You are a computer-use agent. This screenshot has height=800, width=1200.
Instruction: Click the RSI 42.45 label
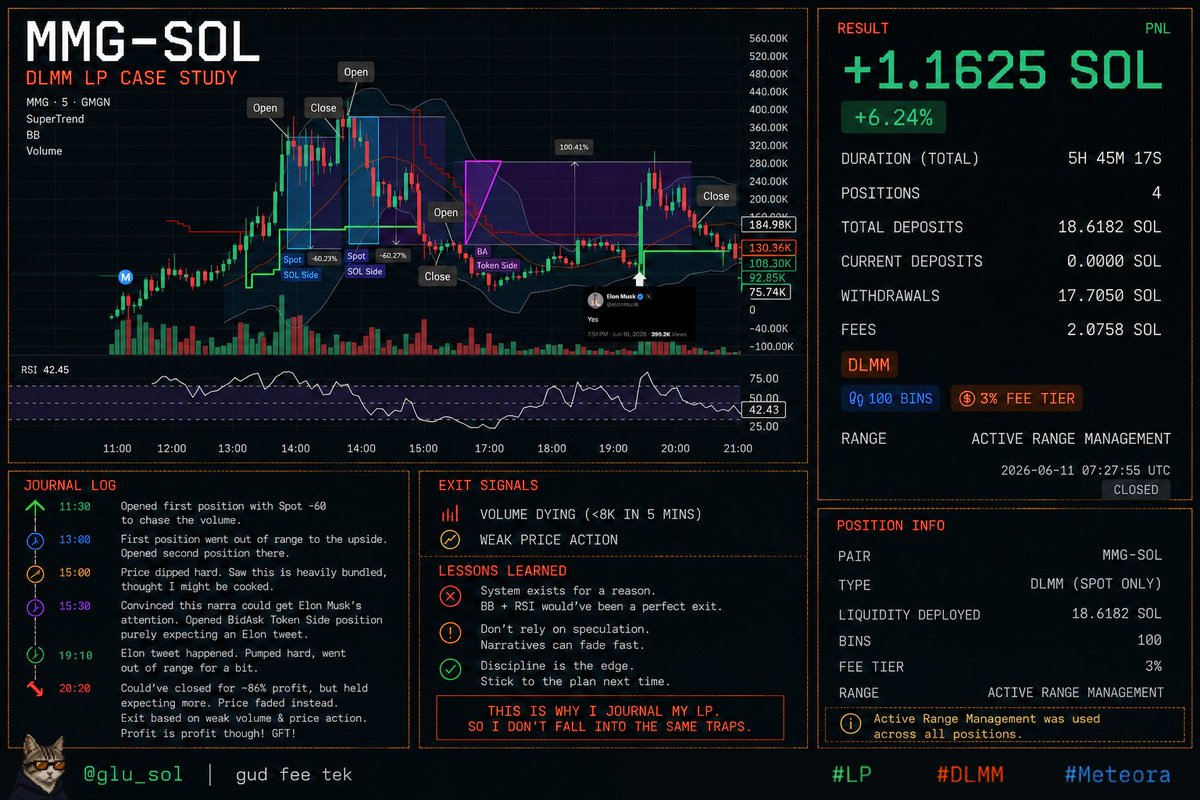44,370
